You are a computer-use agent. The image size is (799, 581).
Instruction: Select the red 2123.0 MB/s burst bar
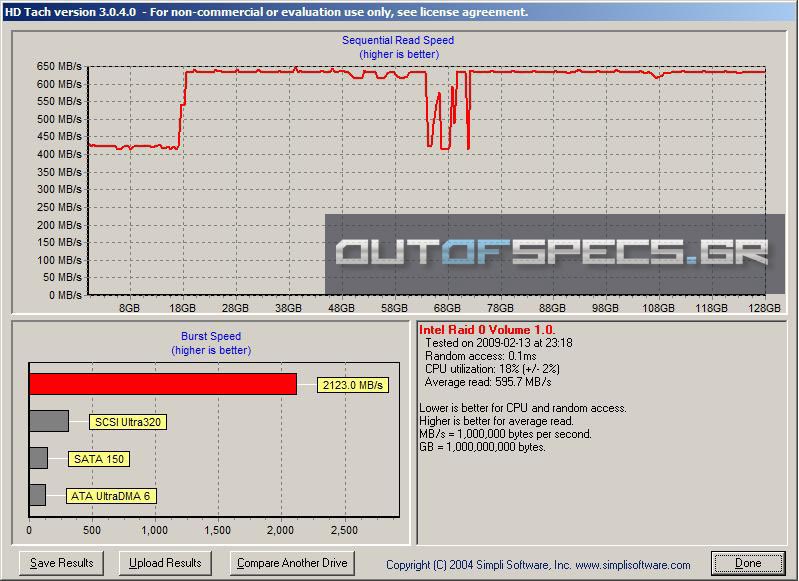[x=163, y=384]
